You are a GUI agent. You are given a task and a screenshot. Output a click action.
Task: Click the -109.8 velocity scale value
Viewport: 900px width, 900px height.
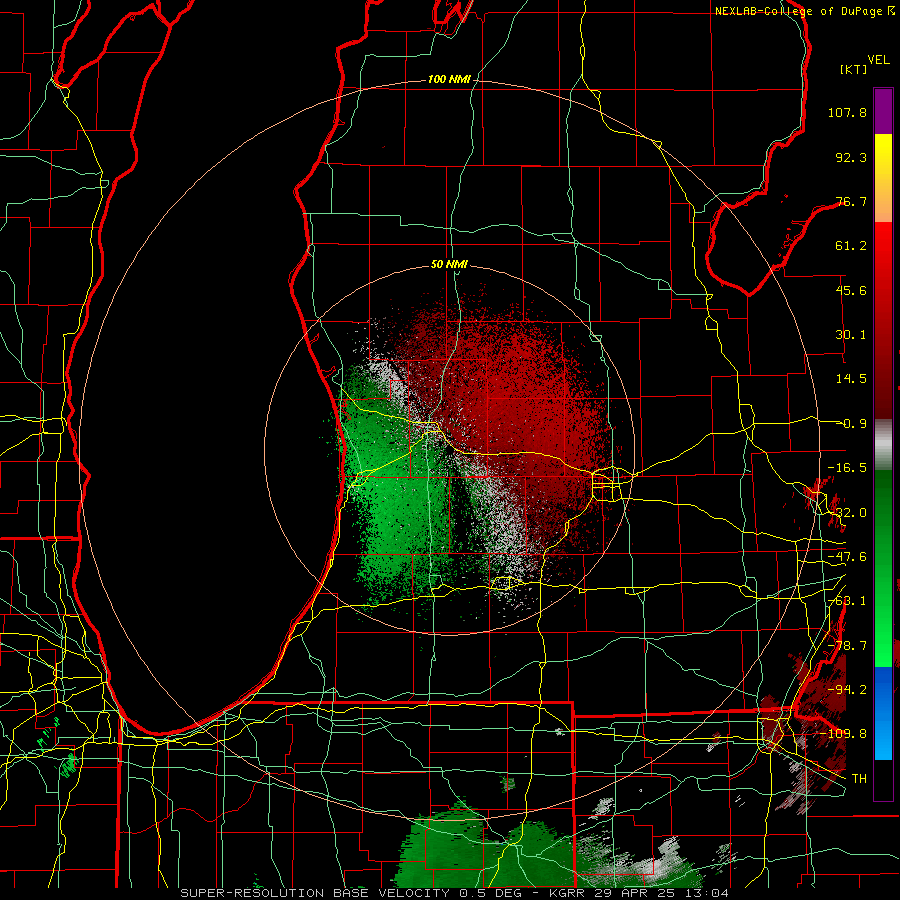coord(844,734)
